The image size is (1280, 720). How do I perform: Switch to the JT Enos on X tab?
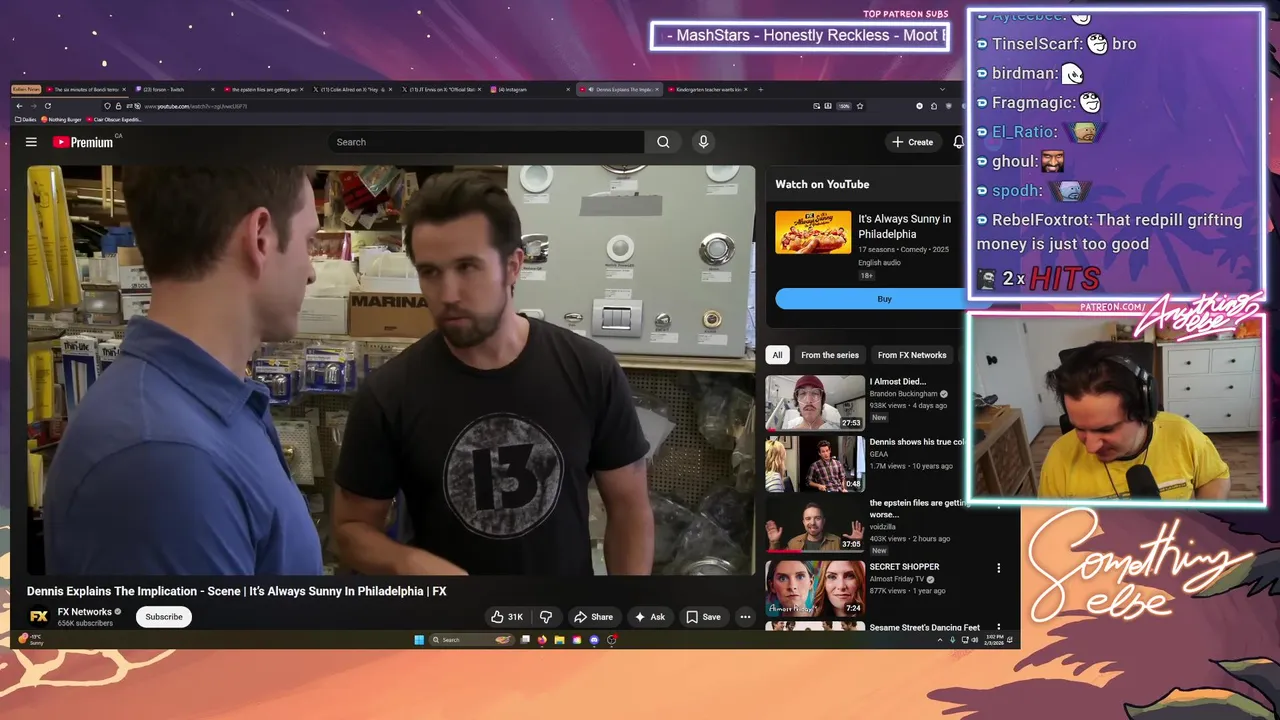(x=440, y=90)
